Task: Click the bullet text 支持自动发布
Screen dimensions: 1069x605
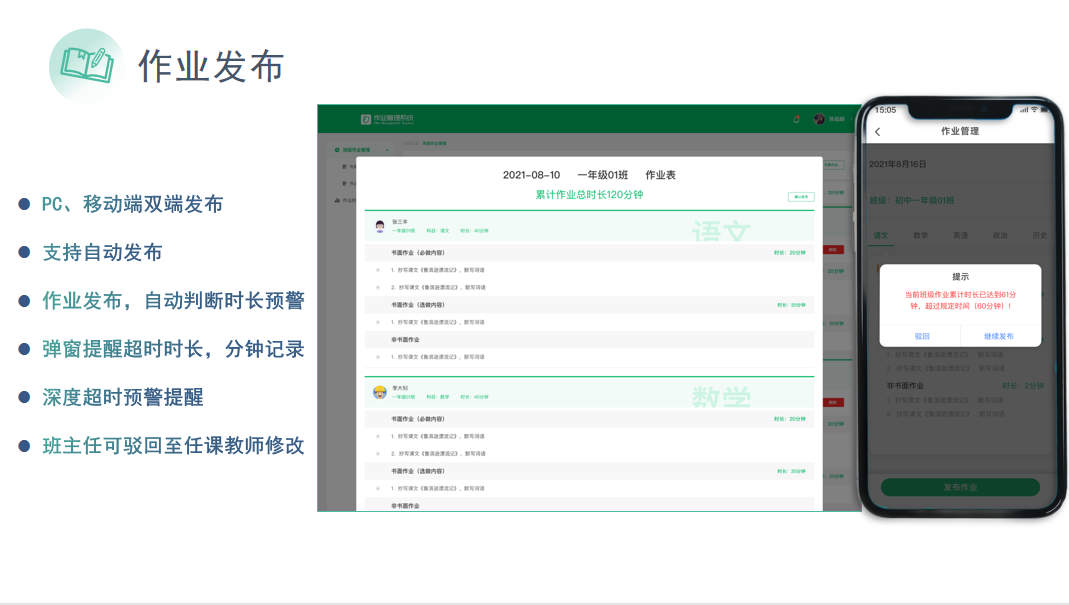Action: pyautogui.click(x=102, y=253)
